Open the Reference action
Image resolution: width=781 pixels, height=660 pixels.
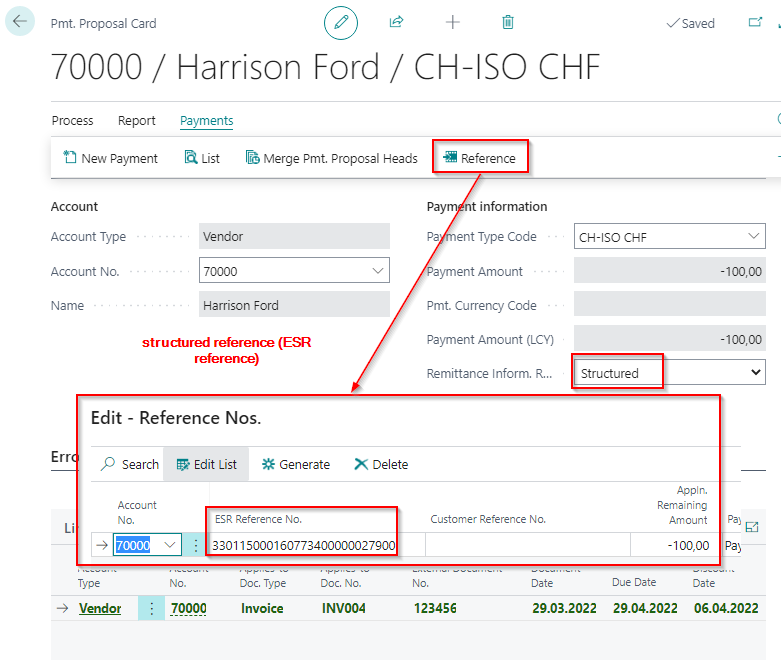(x=479, y=158)
